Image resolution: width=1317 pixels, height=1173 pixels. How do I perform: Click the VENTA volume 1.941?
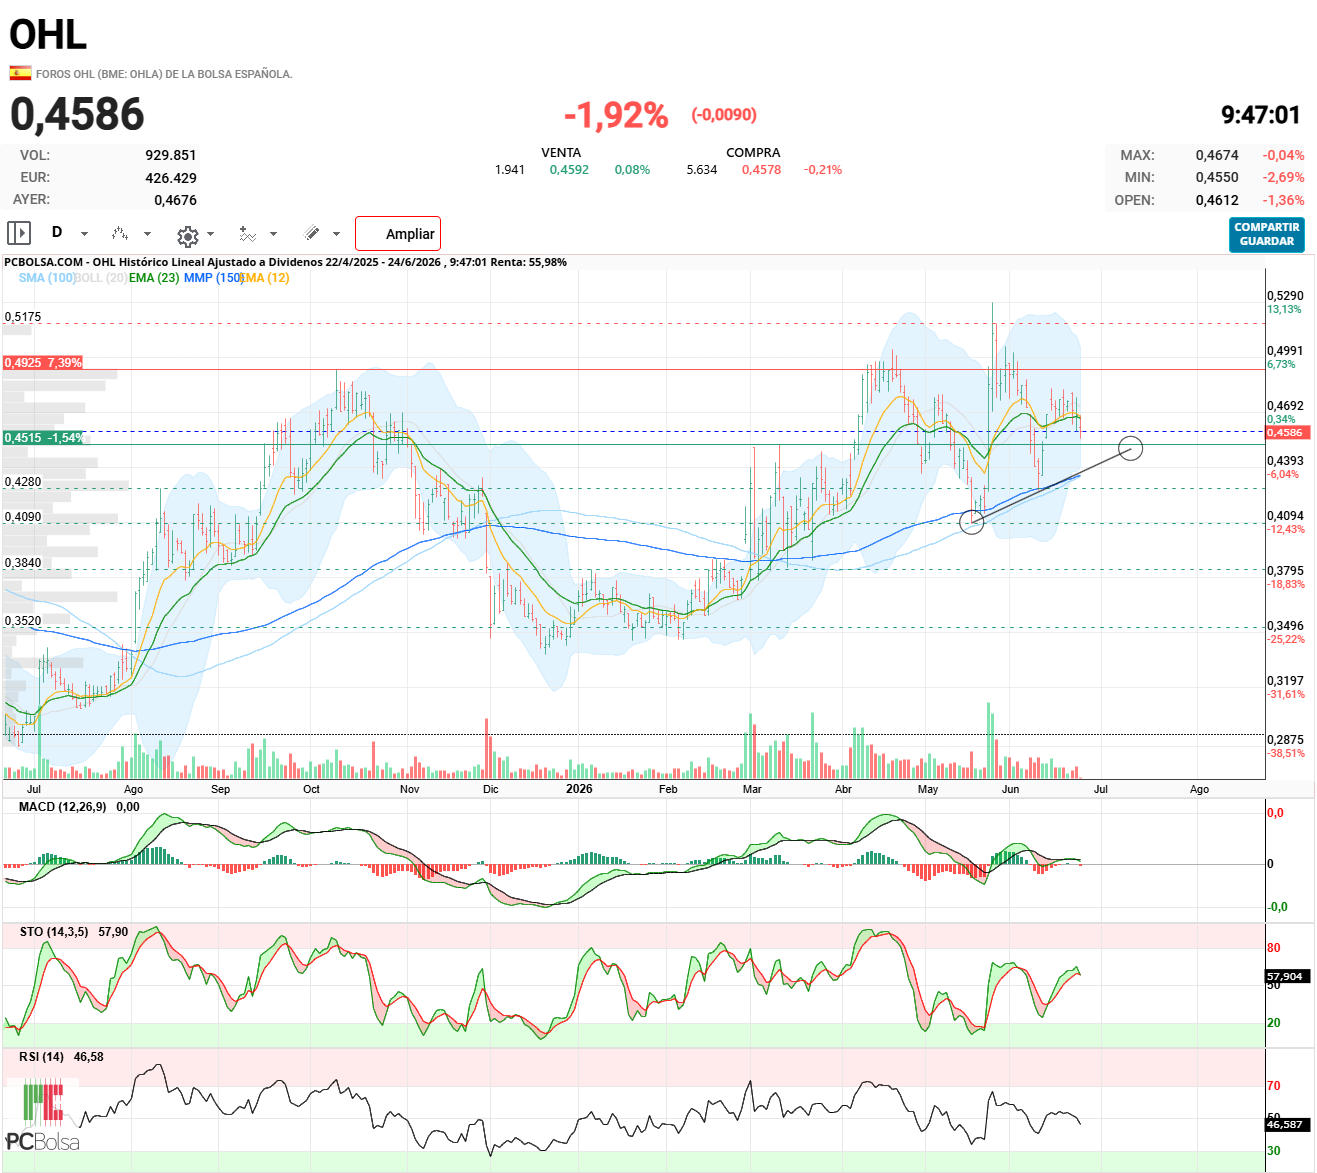point(510,170)
